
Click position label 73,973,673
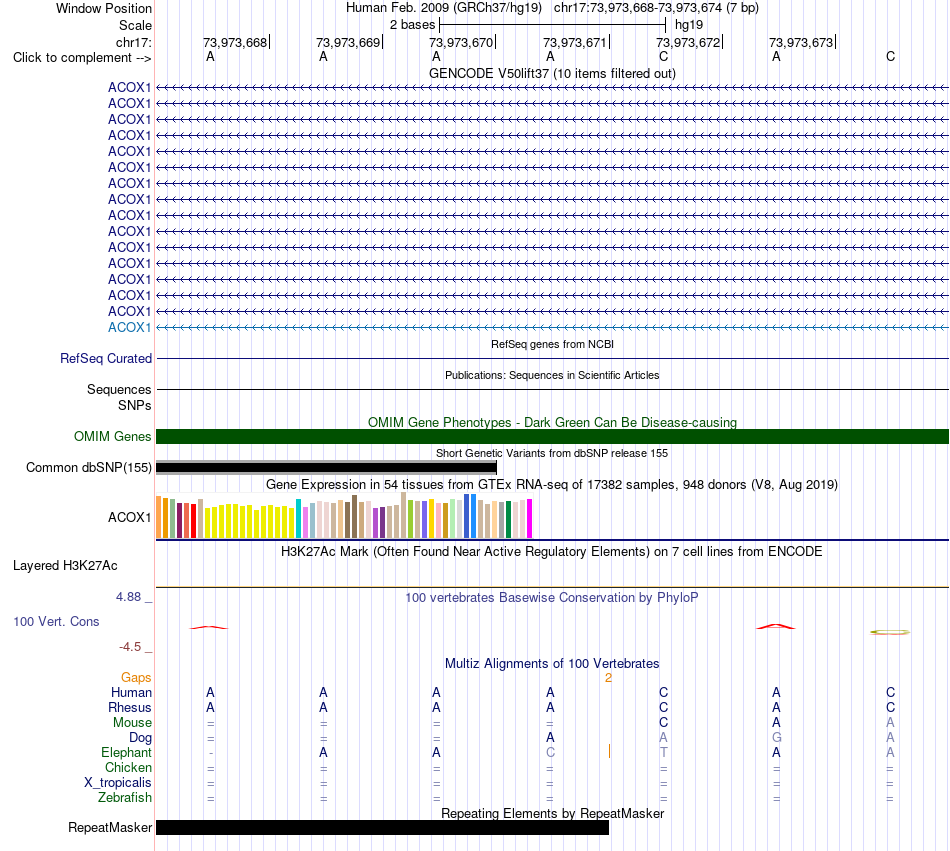(801, 42)
